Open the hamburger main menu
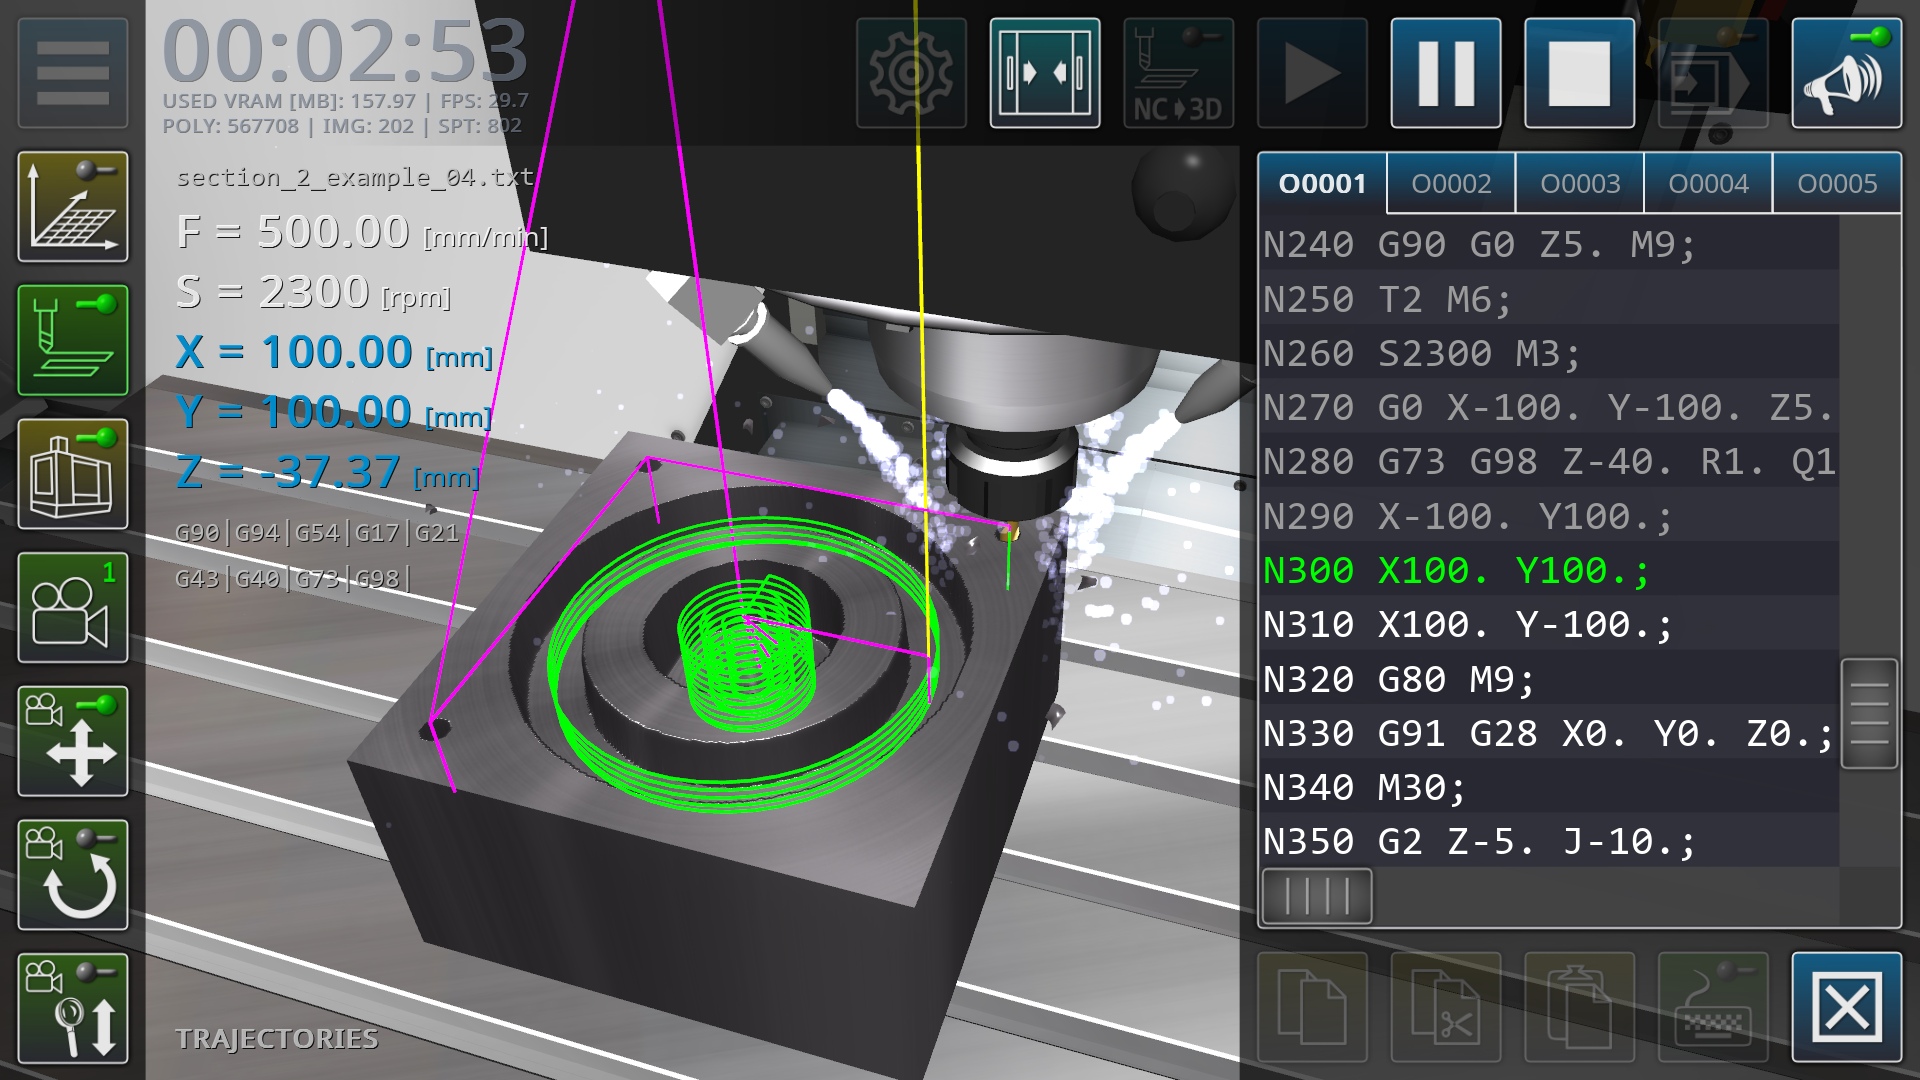The image size is (1920, 1080). pos(72,72)
